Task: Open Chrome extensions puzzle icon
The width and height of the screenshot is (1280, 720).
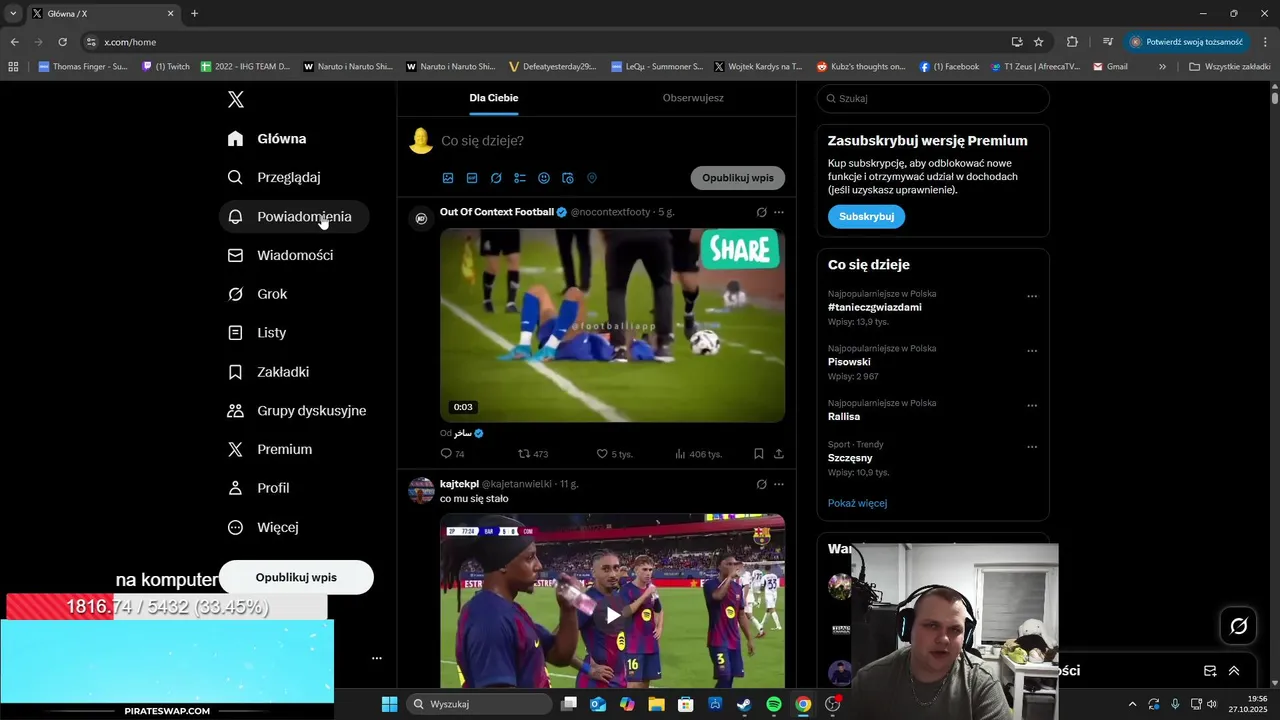Action: click(1073, 42)
